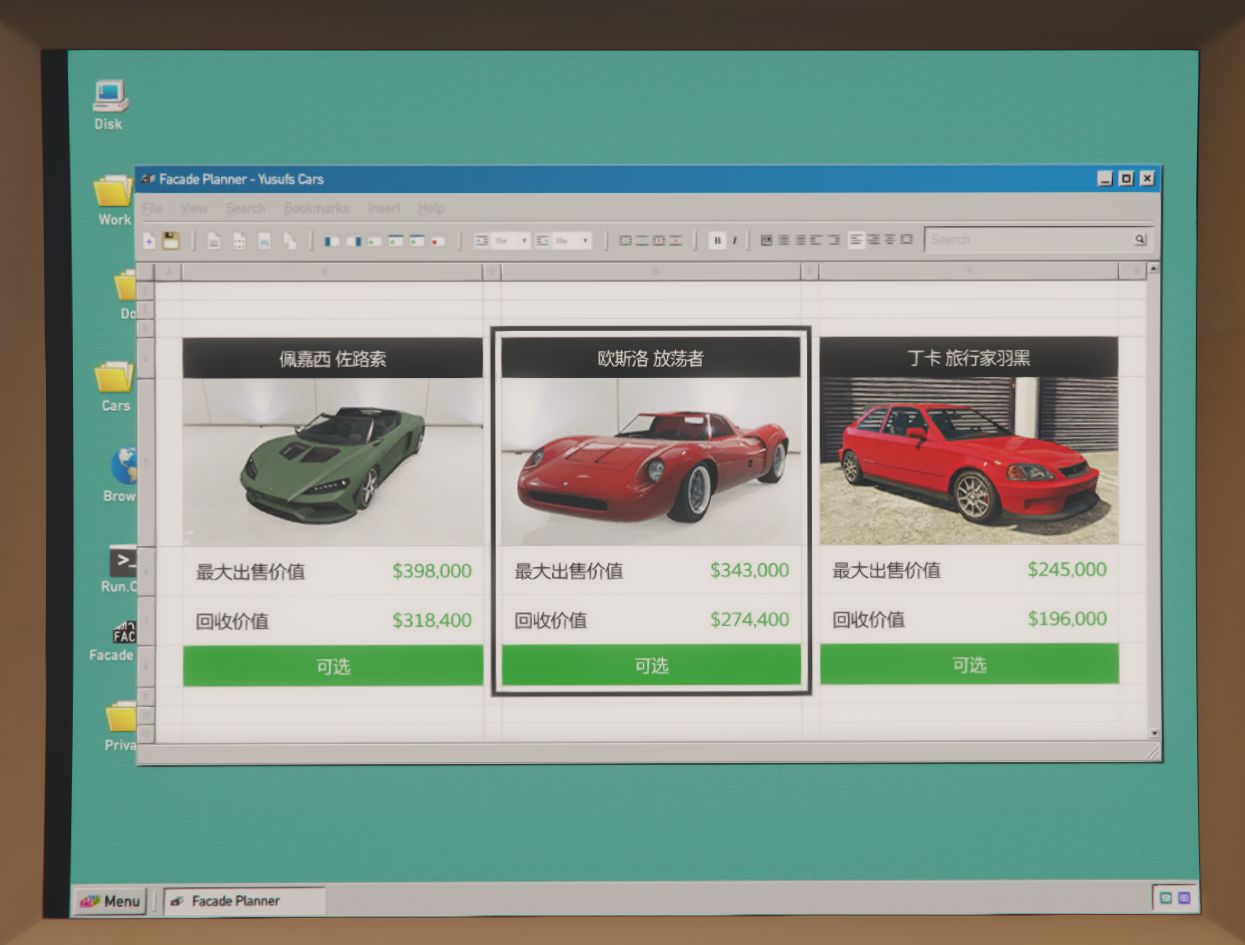
Task: Click the 佩嘉西 佐路索 title header
Action: tap(333, 359)
